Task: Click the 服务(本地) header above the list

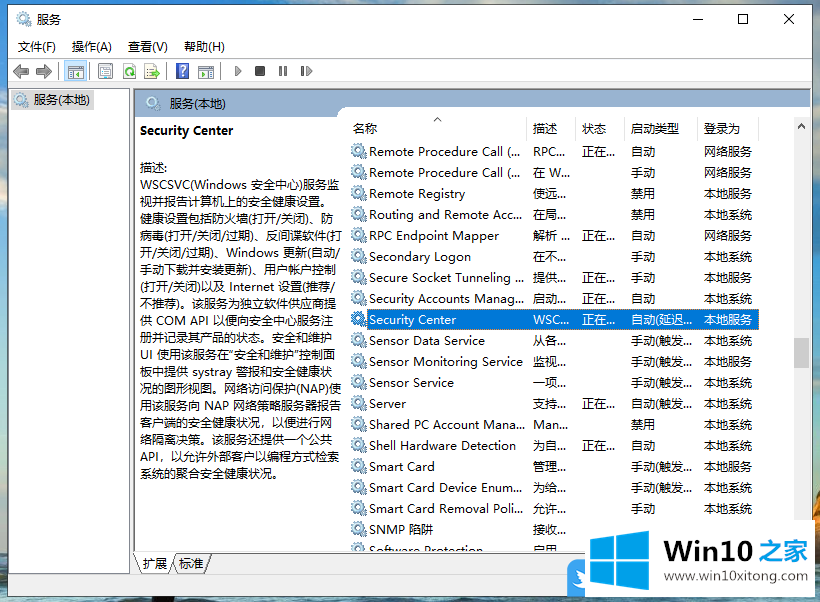Action: click(x=197, y=104)
